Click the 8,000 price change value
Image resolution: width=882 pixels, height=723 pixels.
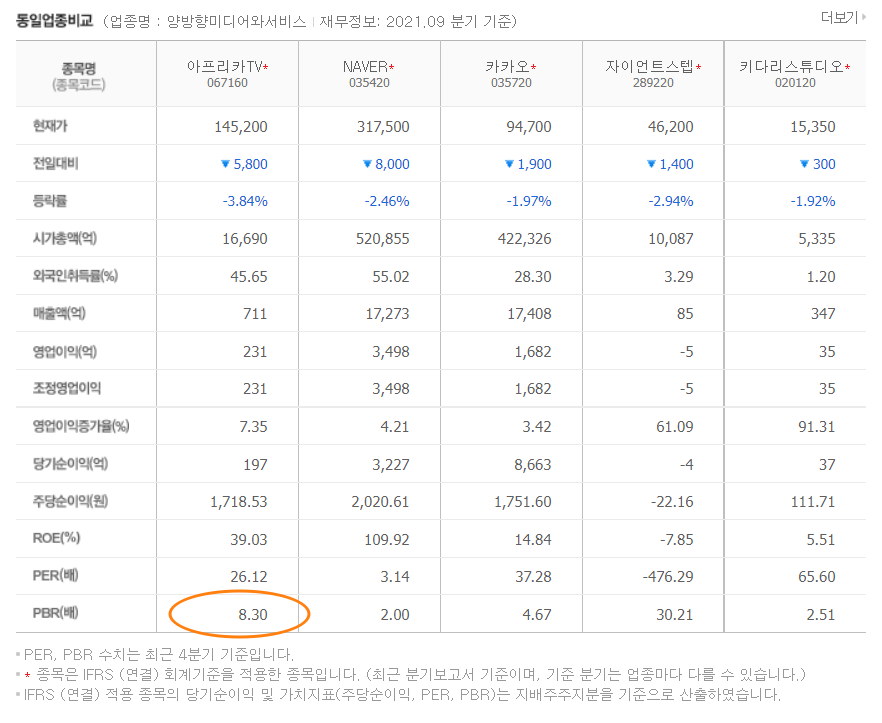click(x=392, y=164)
